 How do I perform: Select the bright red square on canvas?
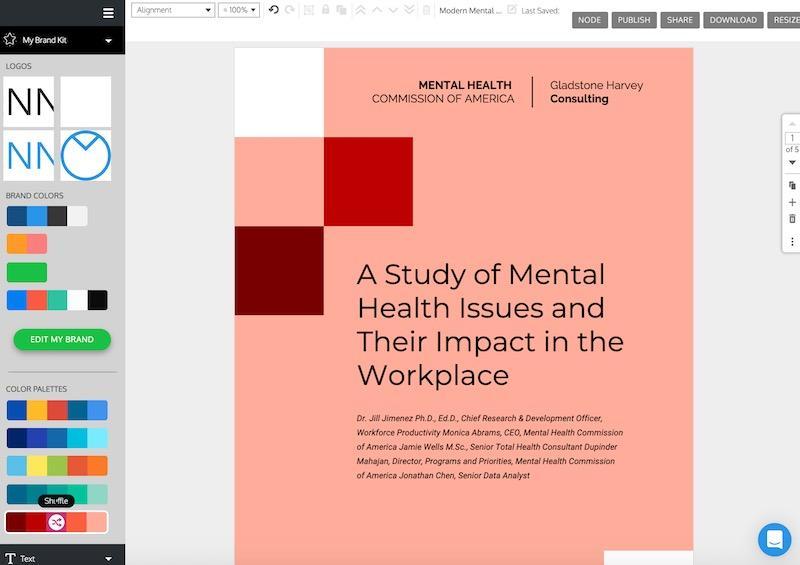[x=368, y=181]
